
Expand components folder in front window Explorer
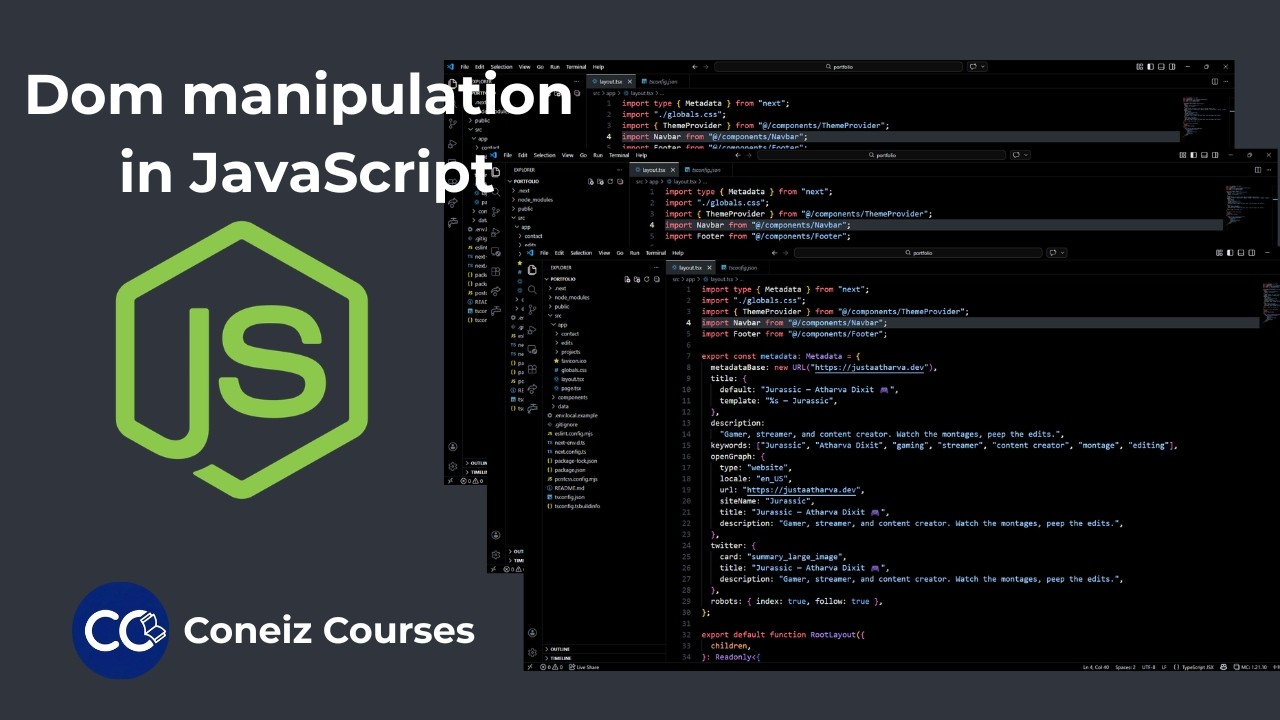tap(572, 397)
